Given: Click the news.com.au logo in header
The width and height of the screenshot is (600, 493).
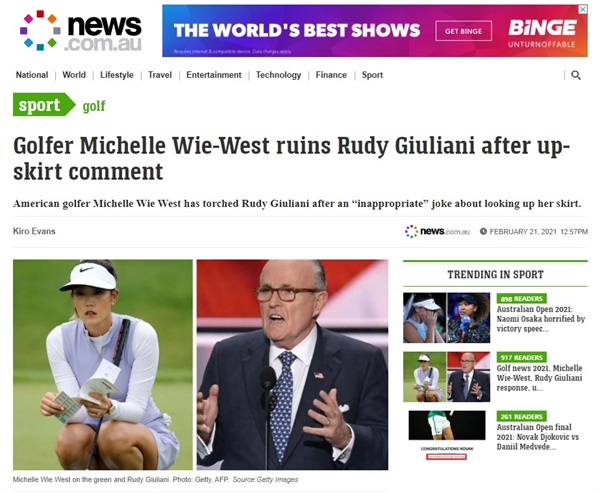Looking at the screenshot, I should point(80,31).
